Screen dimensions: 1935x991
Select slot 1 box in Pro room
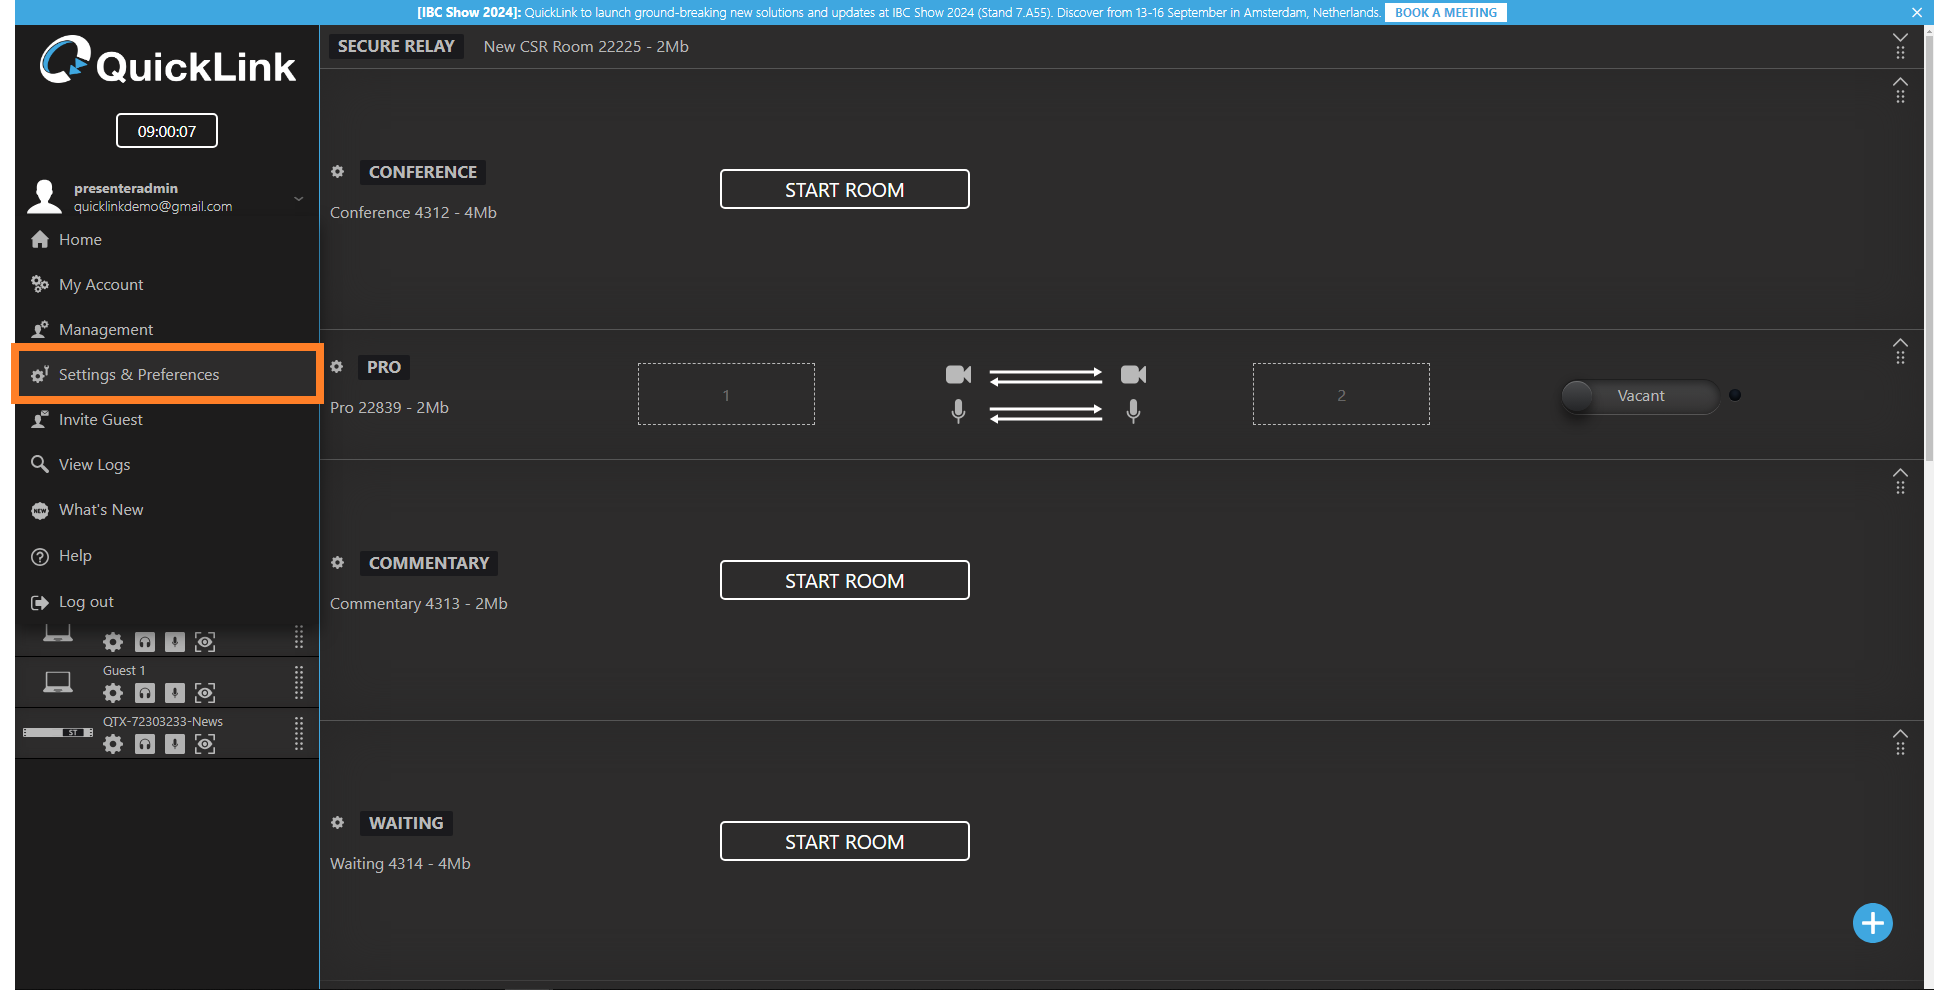pyautogui.click(x=726, y=395)
